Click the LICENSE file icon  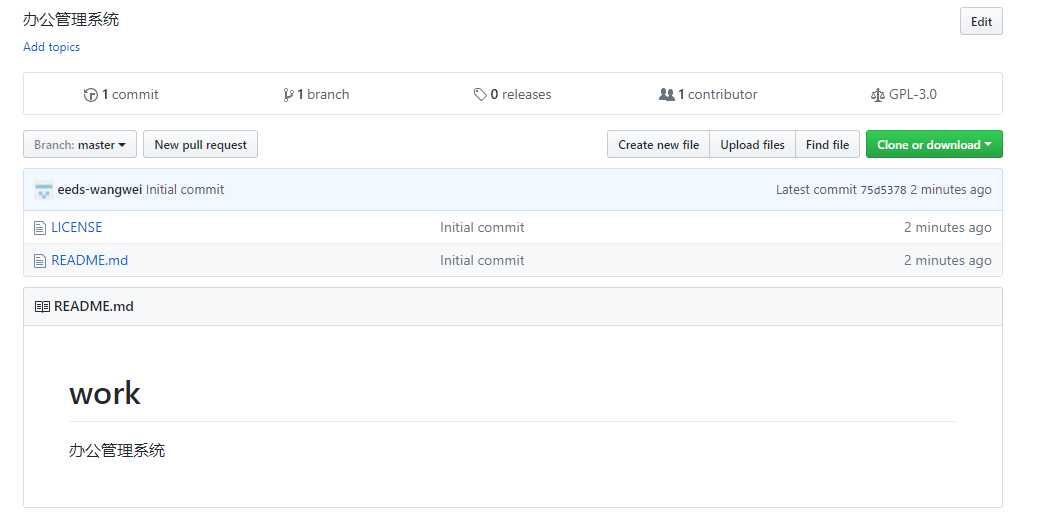click(40, 228)
